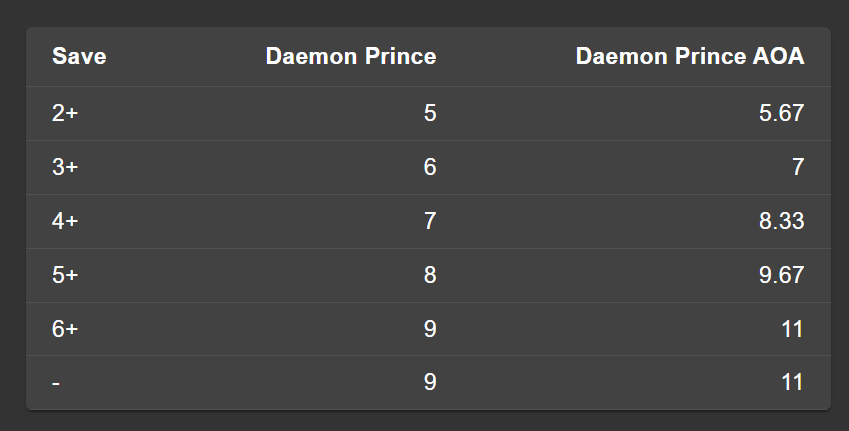Click the Daemon Prince AOA column header
This screenshot has height=431, width=849.
tap(689, 57)
